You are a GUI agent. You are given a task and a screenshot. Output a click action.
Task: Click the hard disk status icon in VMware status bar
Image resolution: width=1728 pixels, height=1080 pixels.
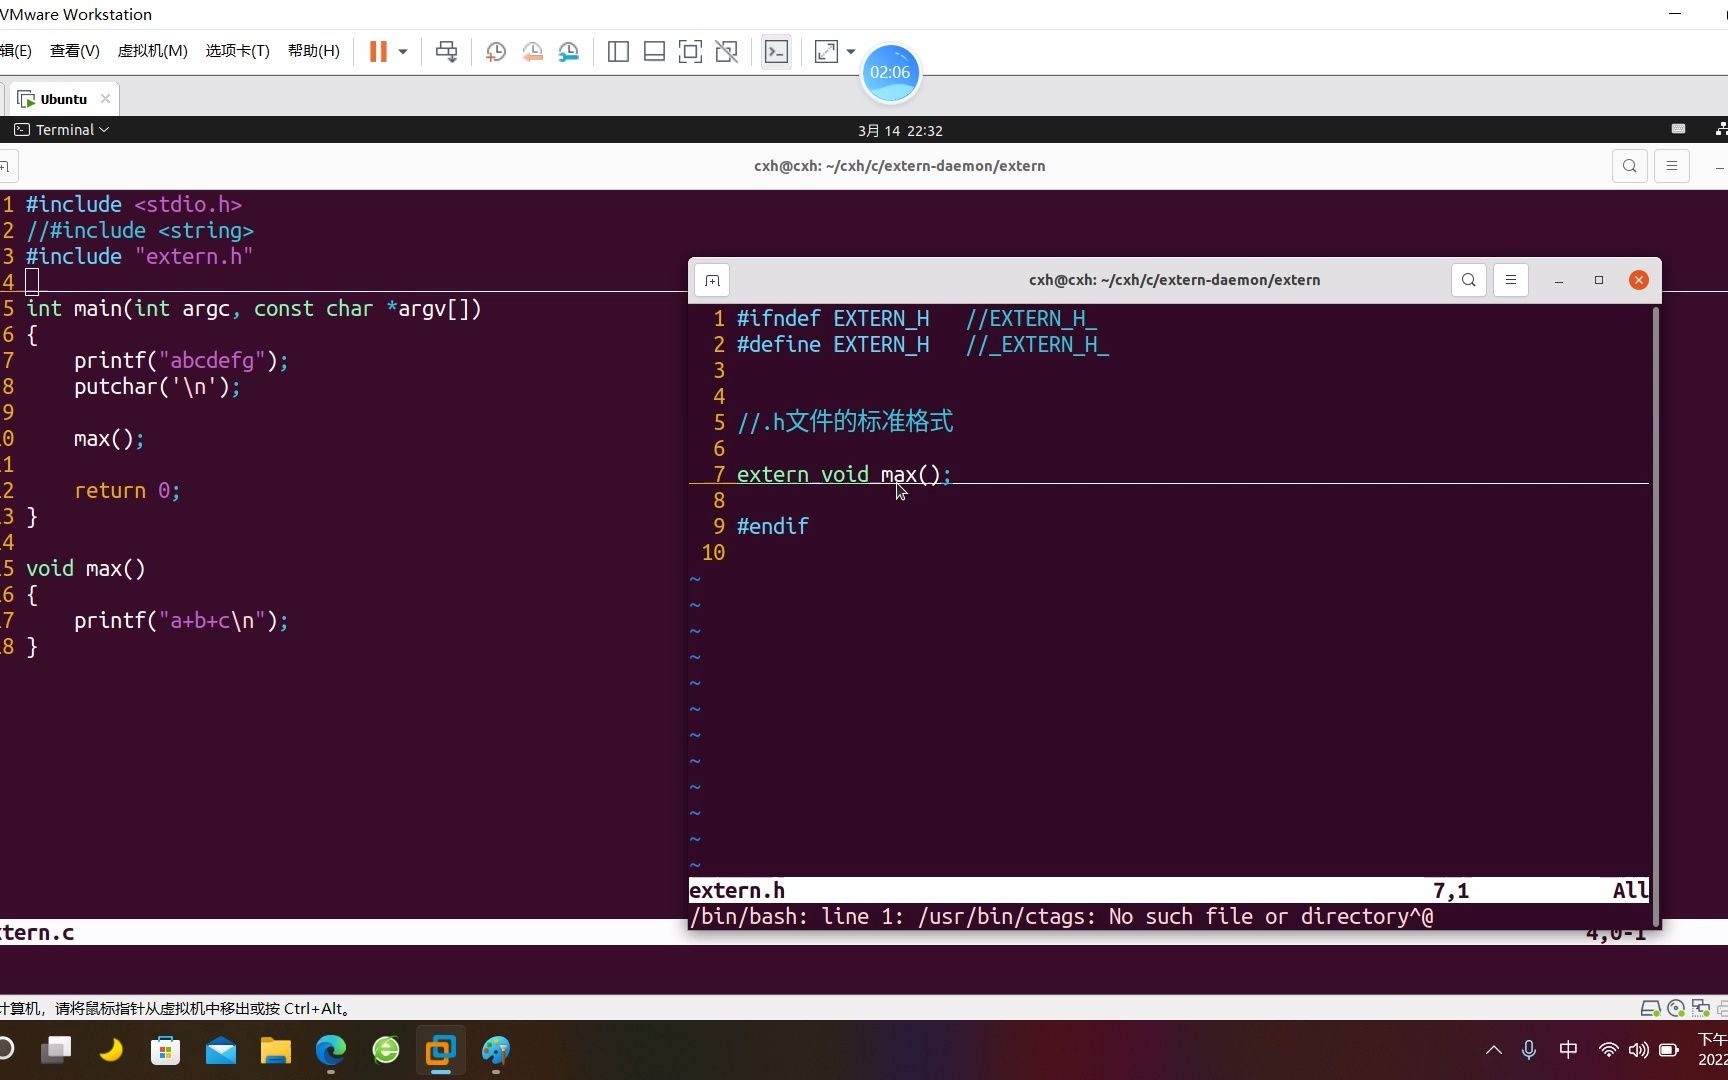(1651, 1008)
